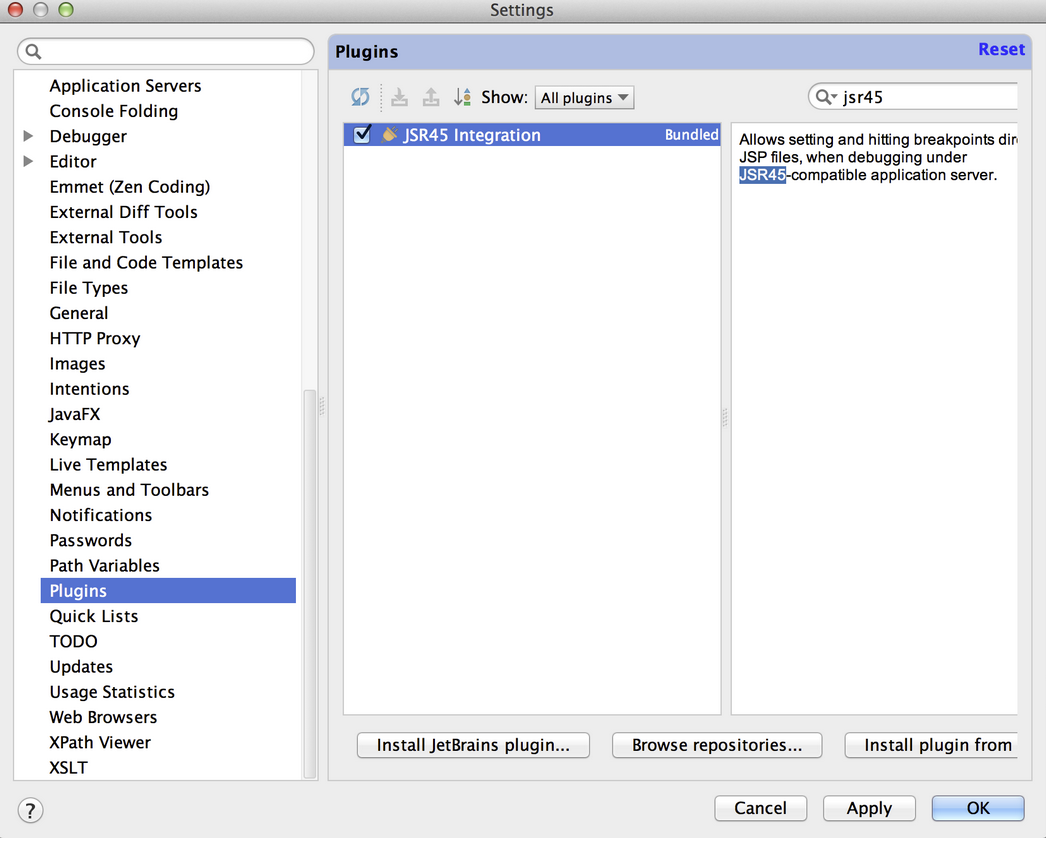Open Web Browsers settings
Viewport: 1046px width, 841px height.
[103, 718]
